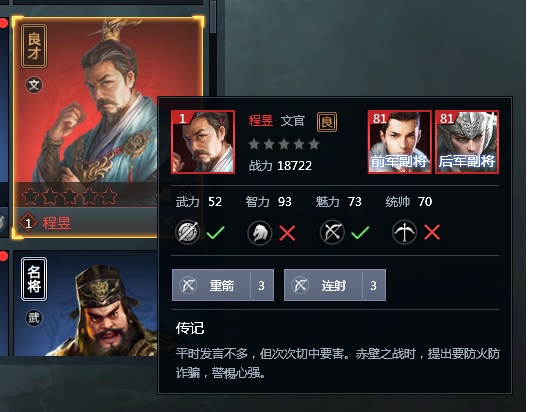Select the 名将 general card portrait
This screenshot has height=412, width=538.
click(x=85, y=303)
